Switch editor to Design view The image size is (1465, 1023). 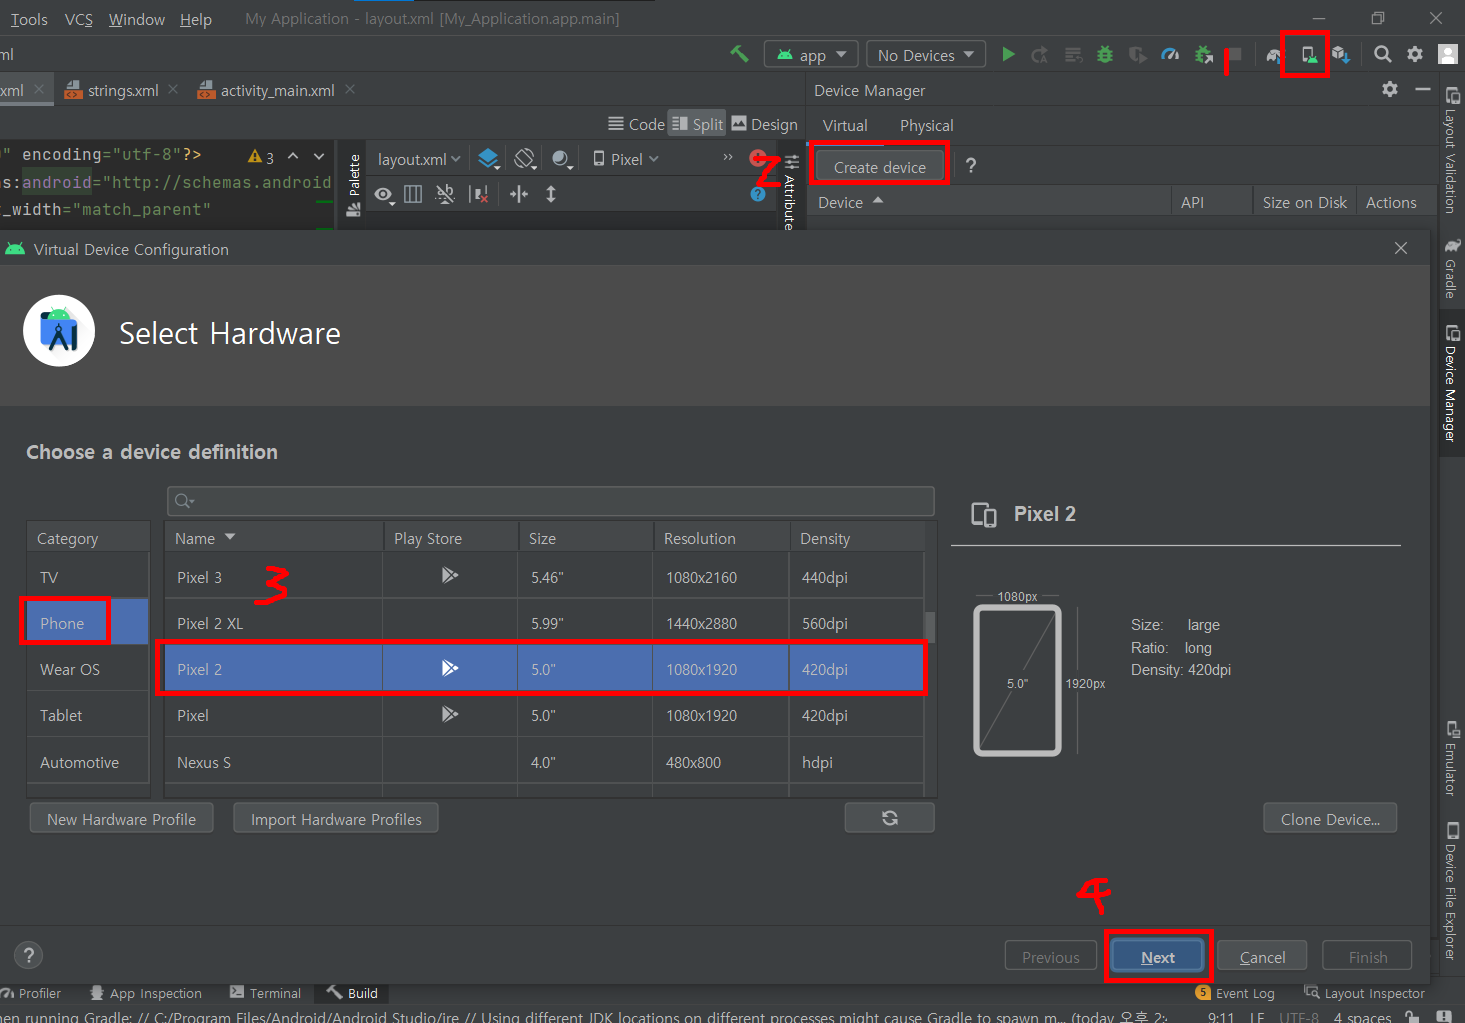764,124
